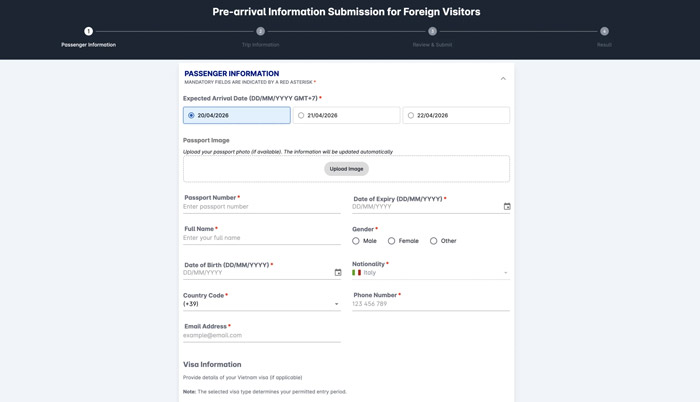This screenshot has width=700, height=402.
Task: Select arrival date 20/04/2026
Action: [192, 116]
